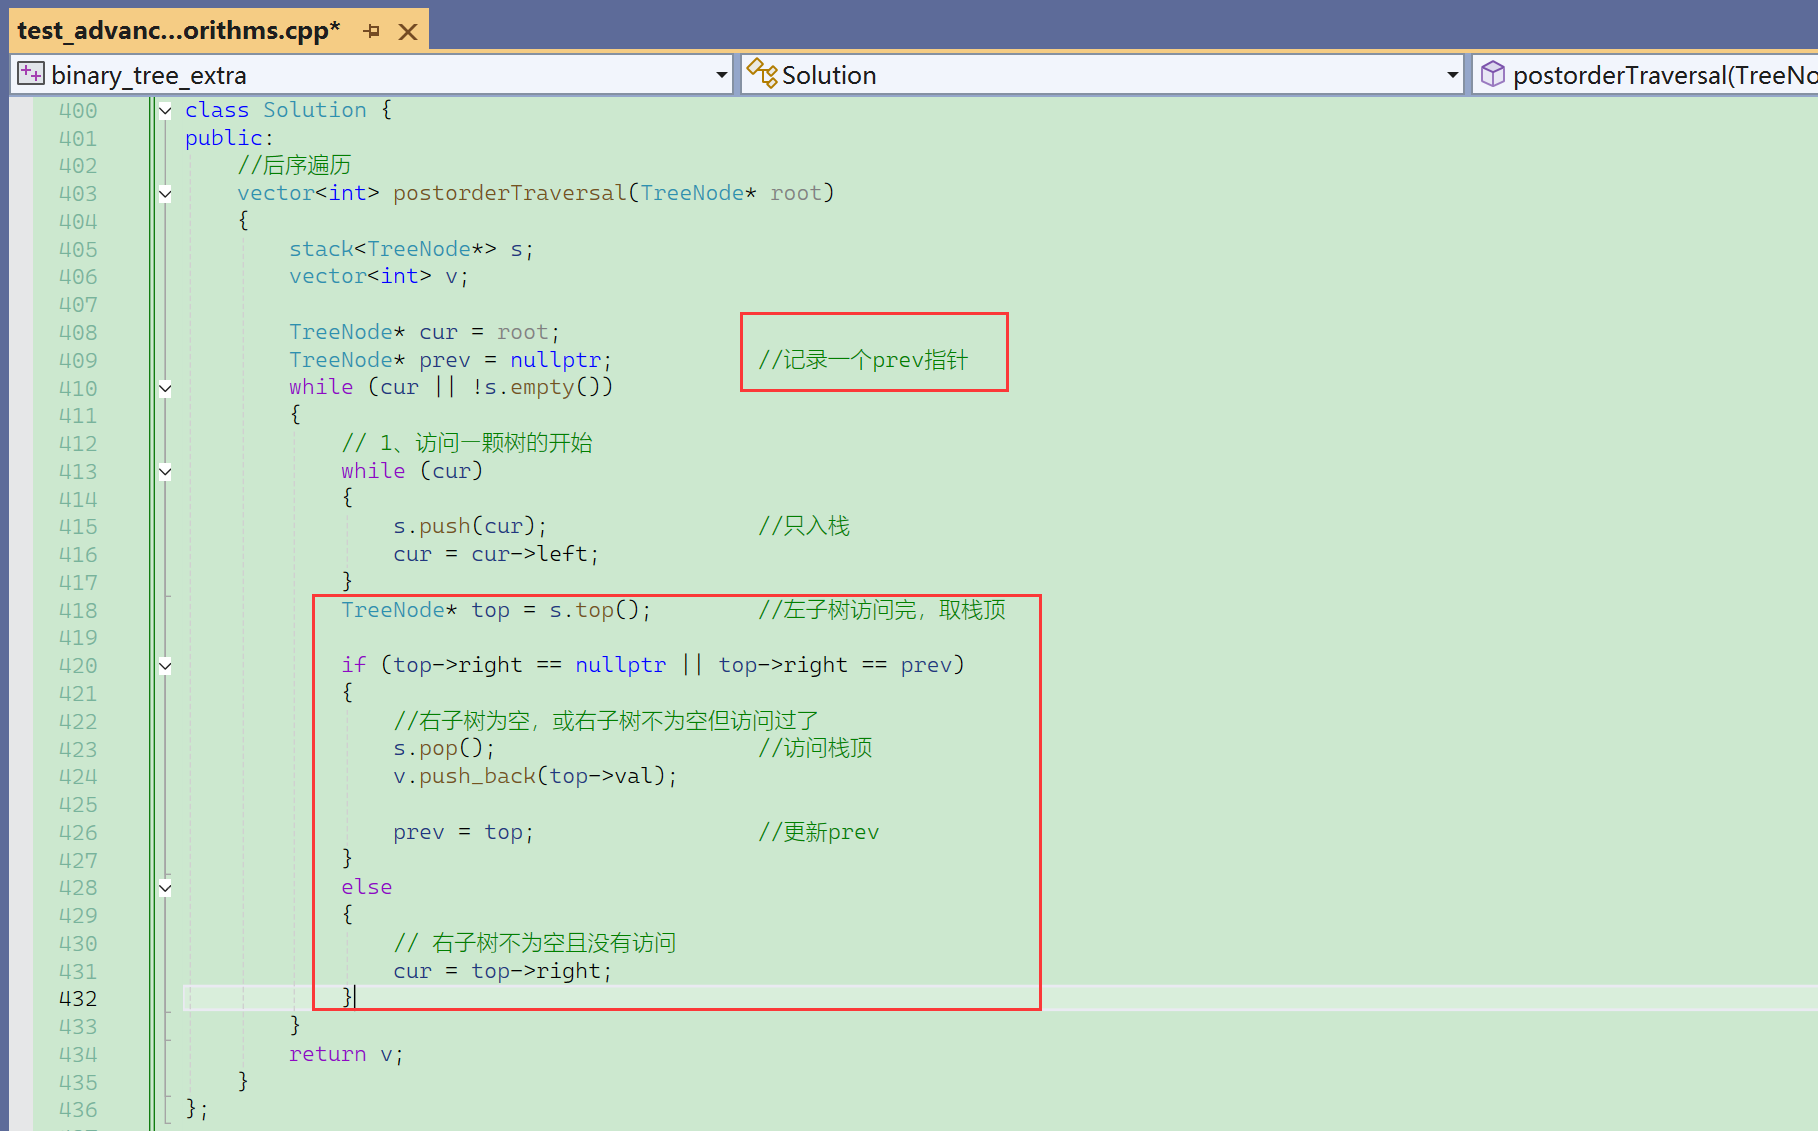Viewport: 1818px width, 1131px height.
Task: Click the 'cur = top->right;' statement
Action: coord(502,971)
